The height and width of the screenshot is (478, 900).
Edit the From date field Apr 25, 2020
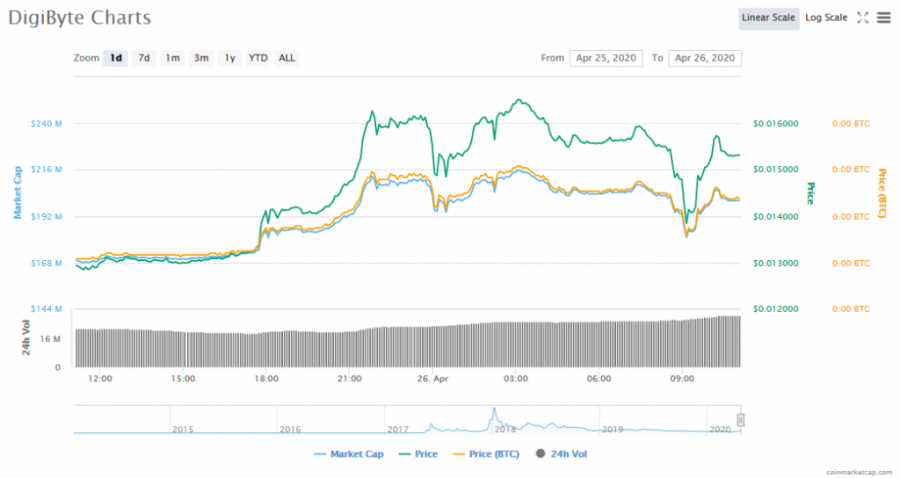pyautogui.click(x=606, y=58)
